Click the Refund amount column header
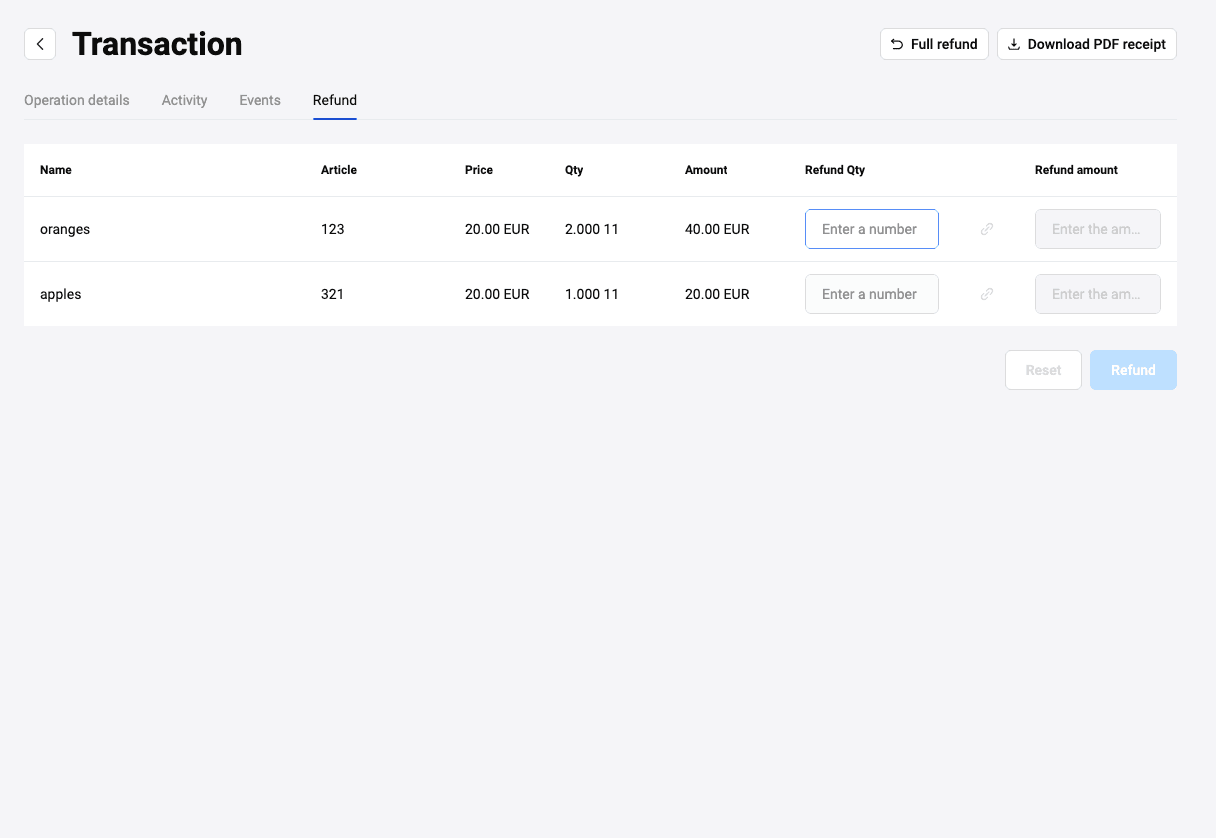Image resolution: width=1216 pixels, height=838 pixels. tap(1076, 170)
